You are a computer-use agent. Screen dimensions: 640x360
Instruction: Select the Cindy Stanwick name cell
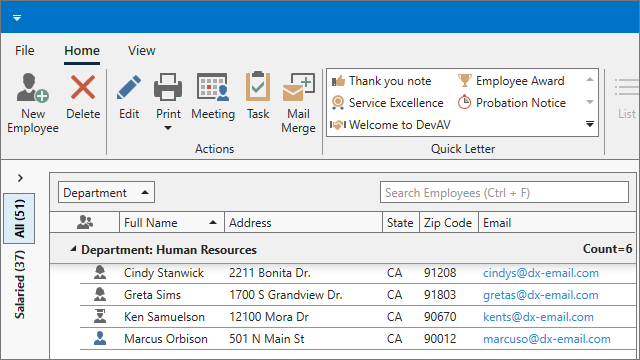pyautogui.click(x=164, y=273)
